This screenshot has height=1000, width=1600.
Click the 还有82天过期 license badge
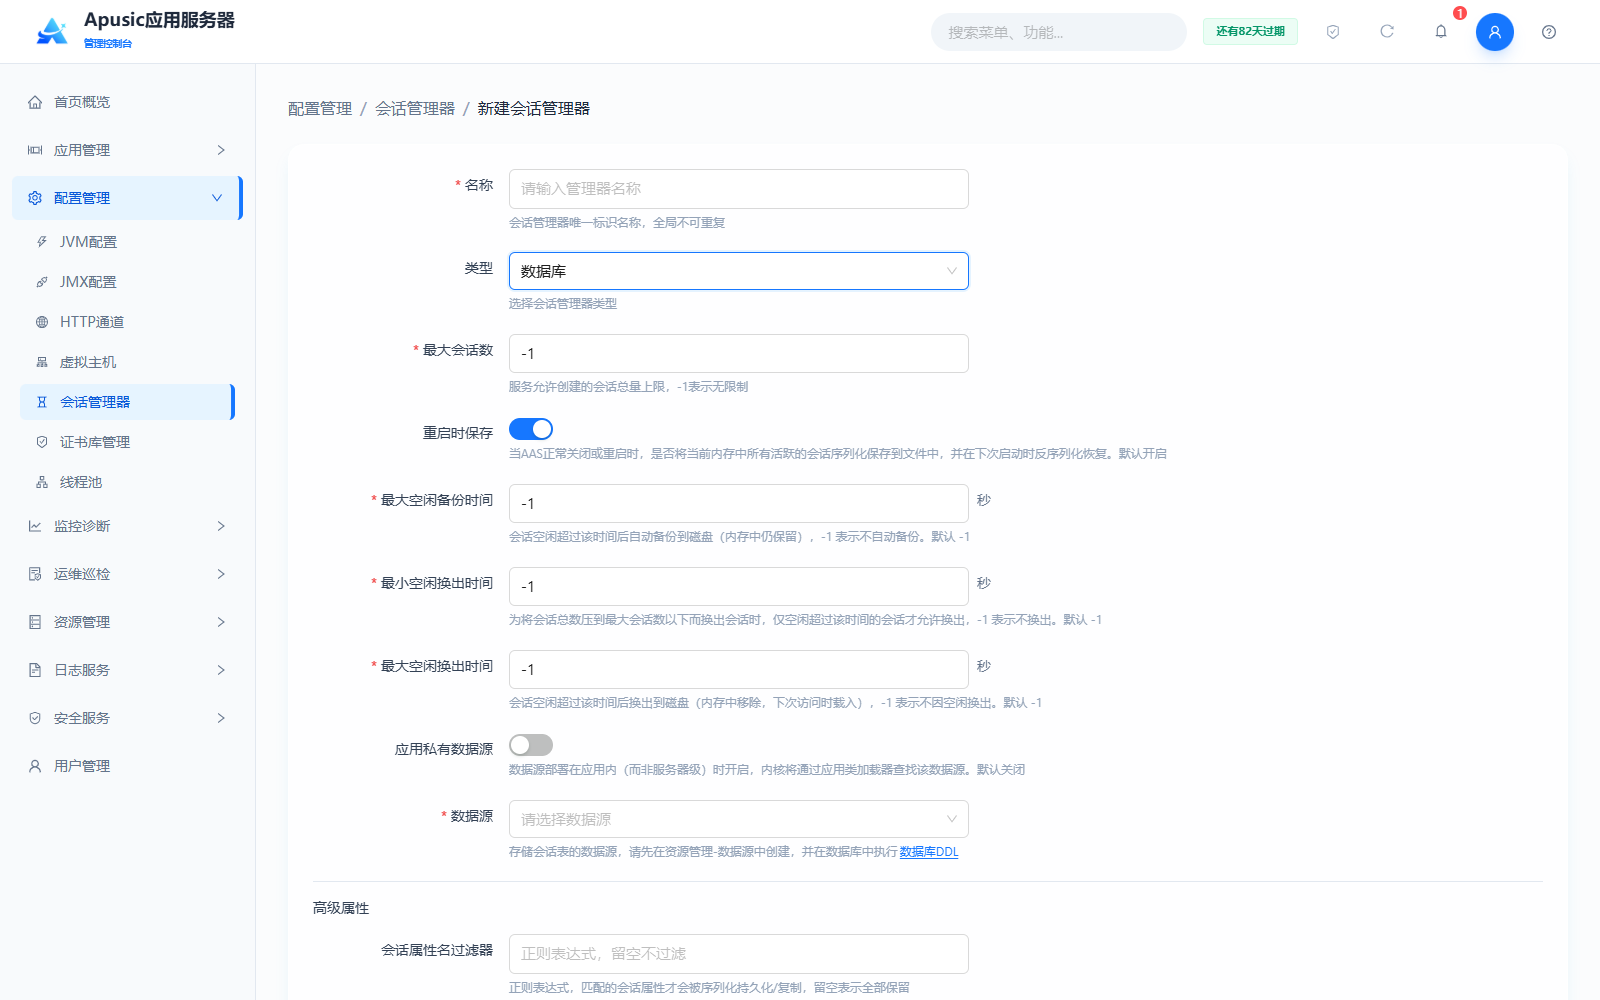[x=1250, y=32]
